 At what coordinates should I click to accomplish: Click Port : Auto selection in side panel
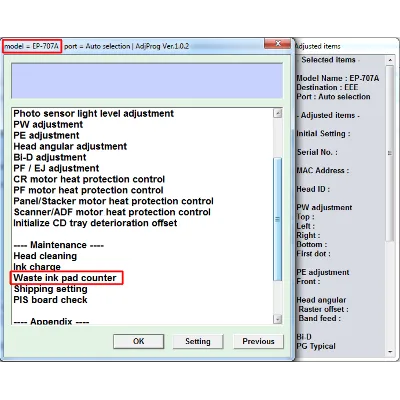tap(333, 97)
